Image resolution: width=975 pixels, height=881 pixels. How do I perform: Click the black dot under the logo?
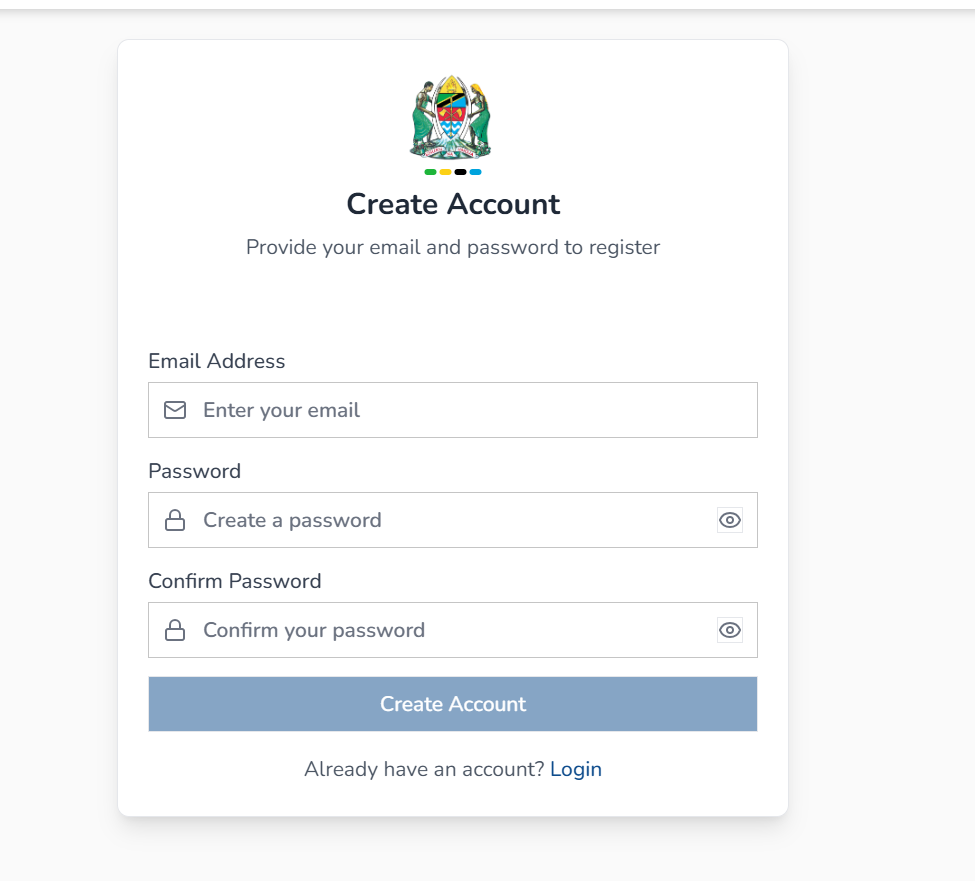pyautogui.click(x=460, y=172)
